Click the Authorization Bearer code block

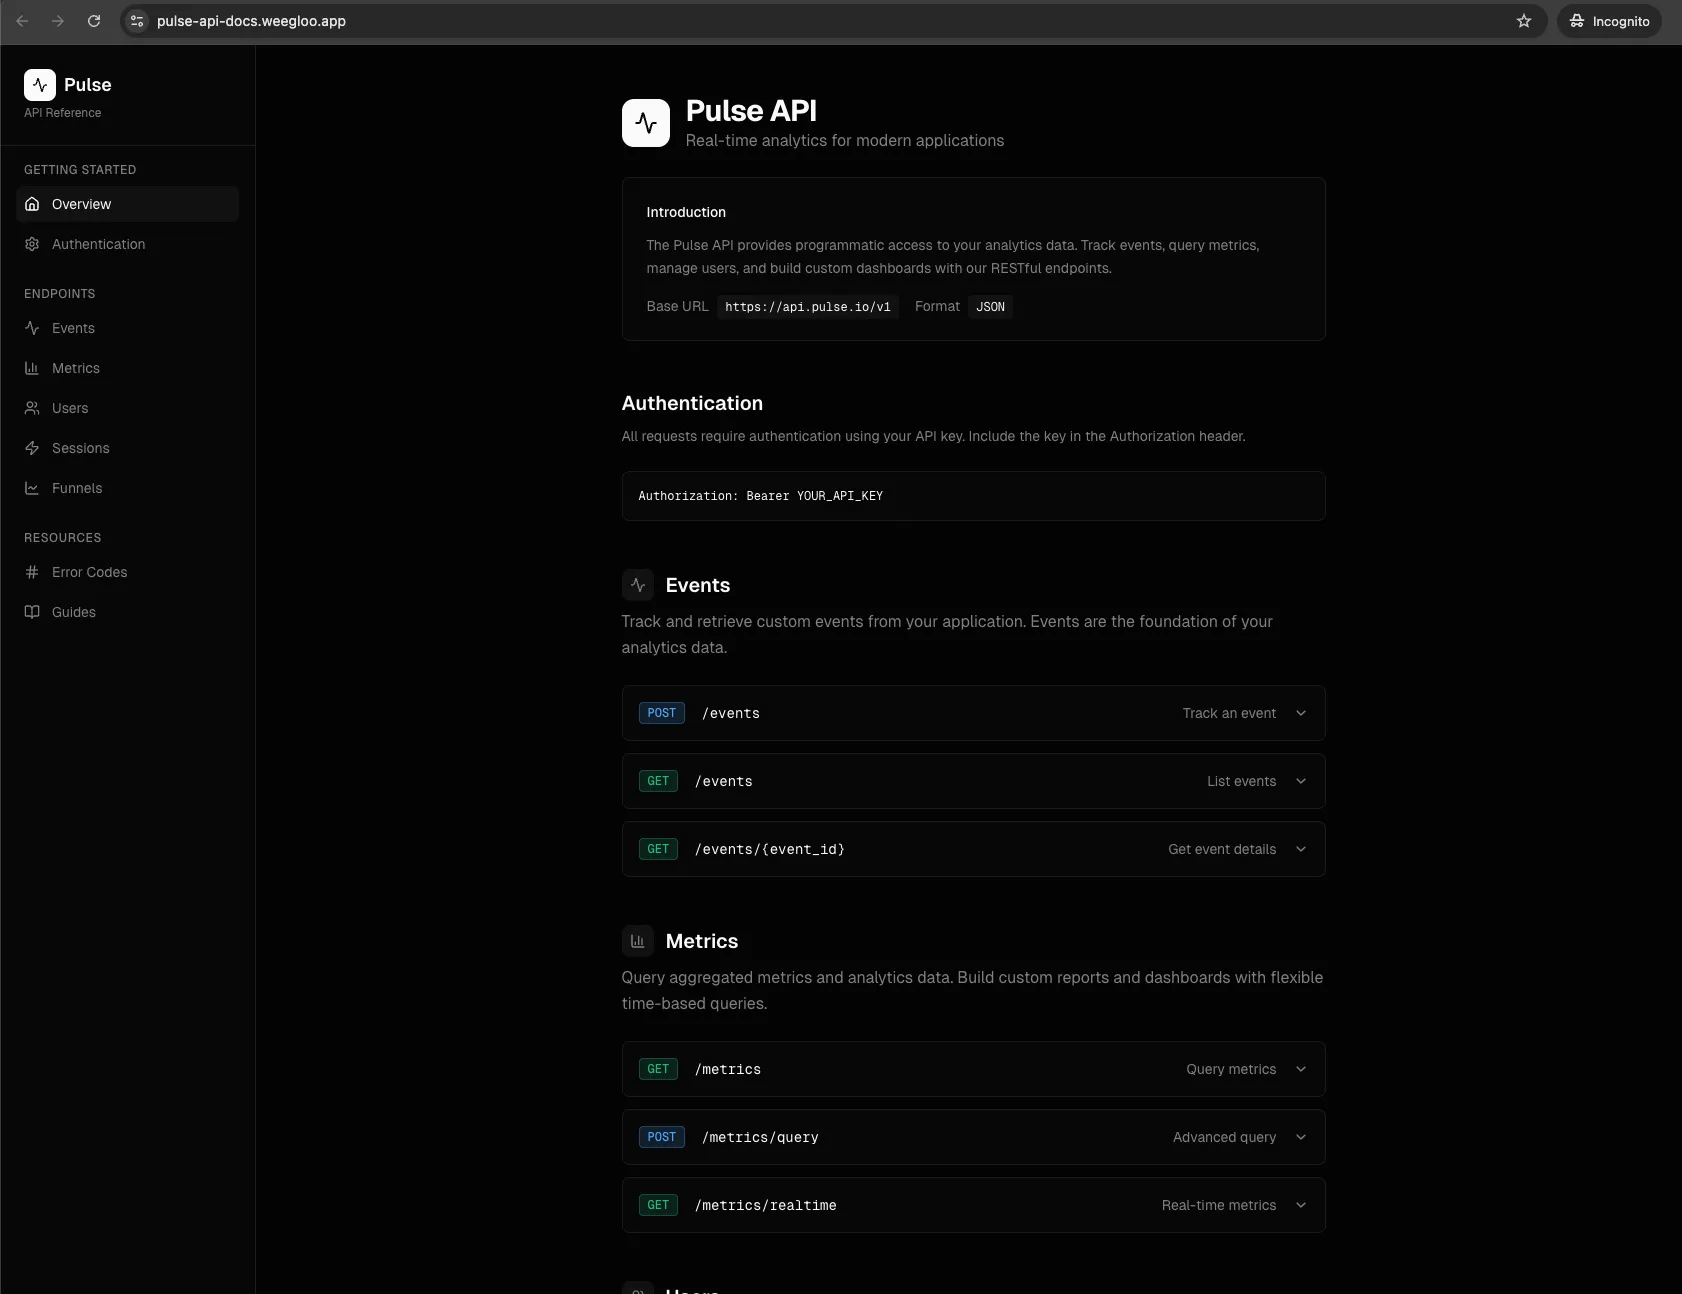973,496
